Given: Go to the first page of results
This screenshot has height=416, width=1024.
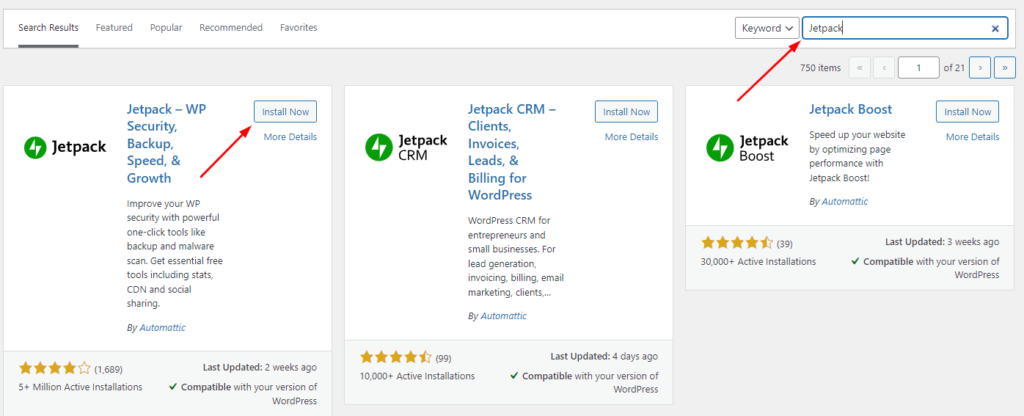Looking at the screenshot, I should coord(859,67).
